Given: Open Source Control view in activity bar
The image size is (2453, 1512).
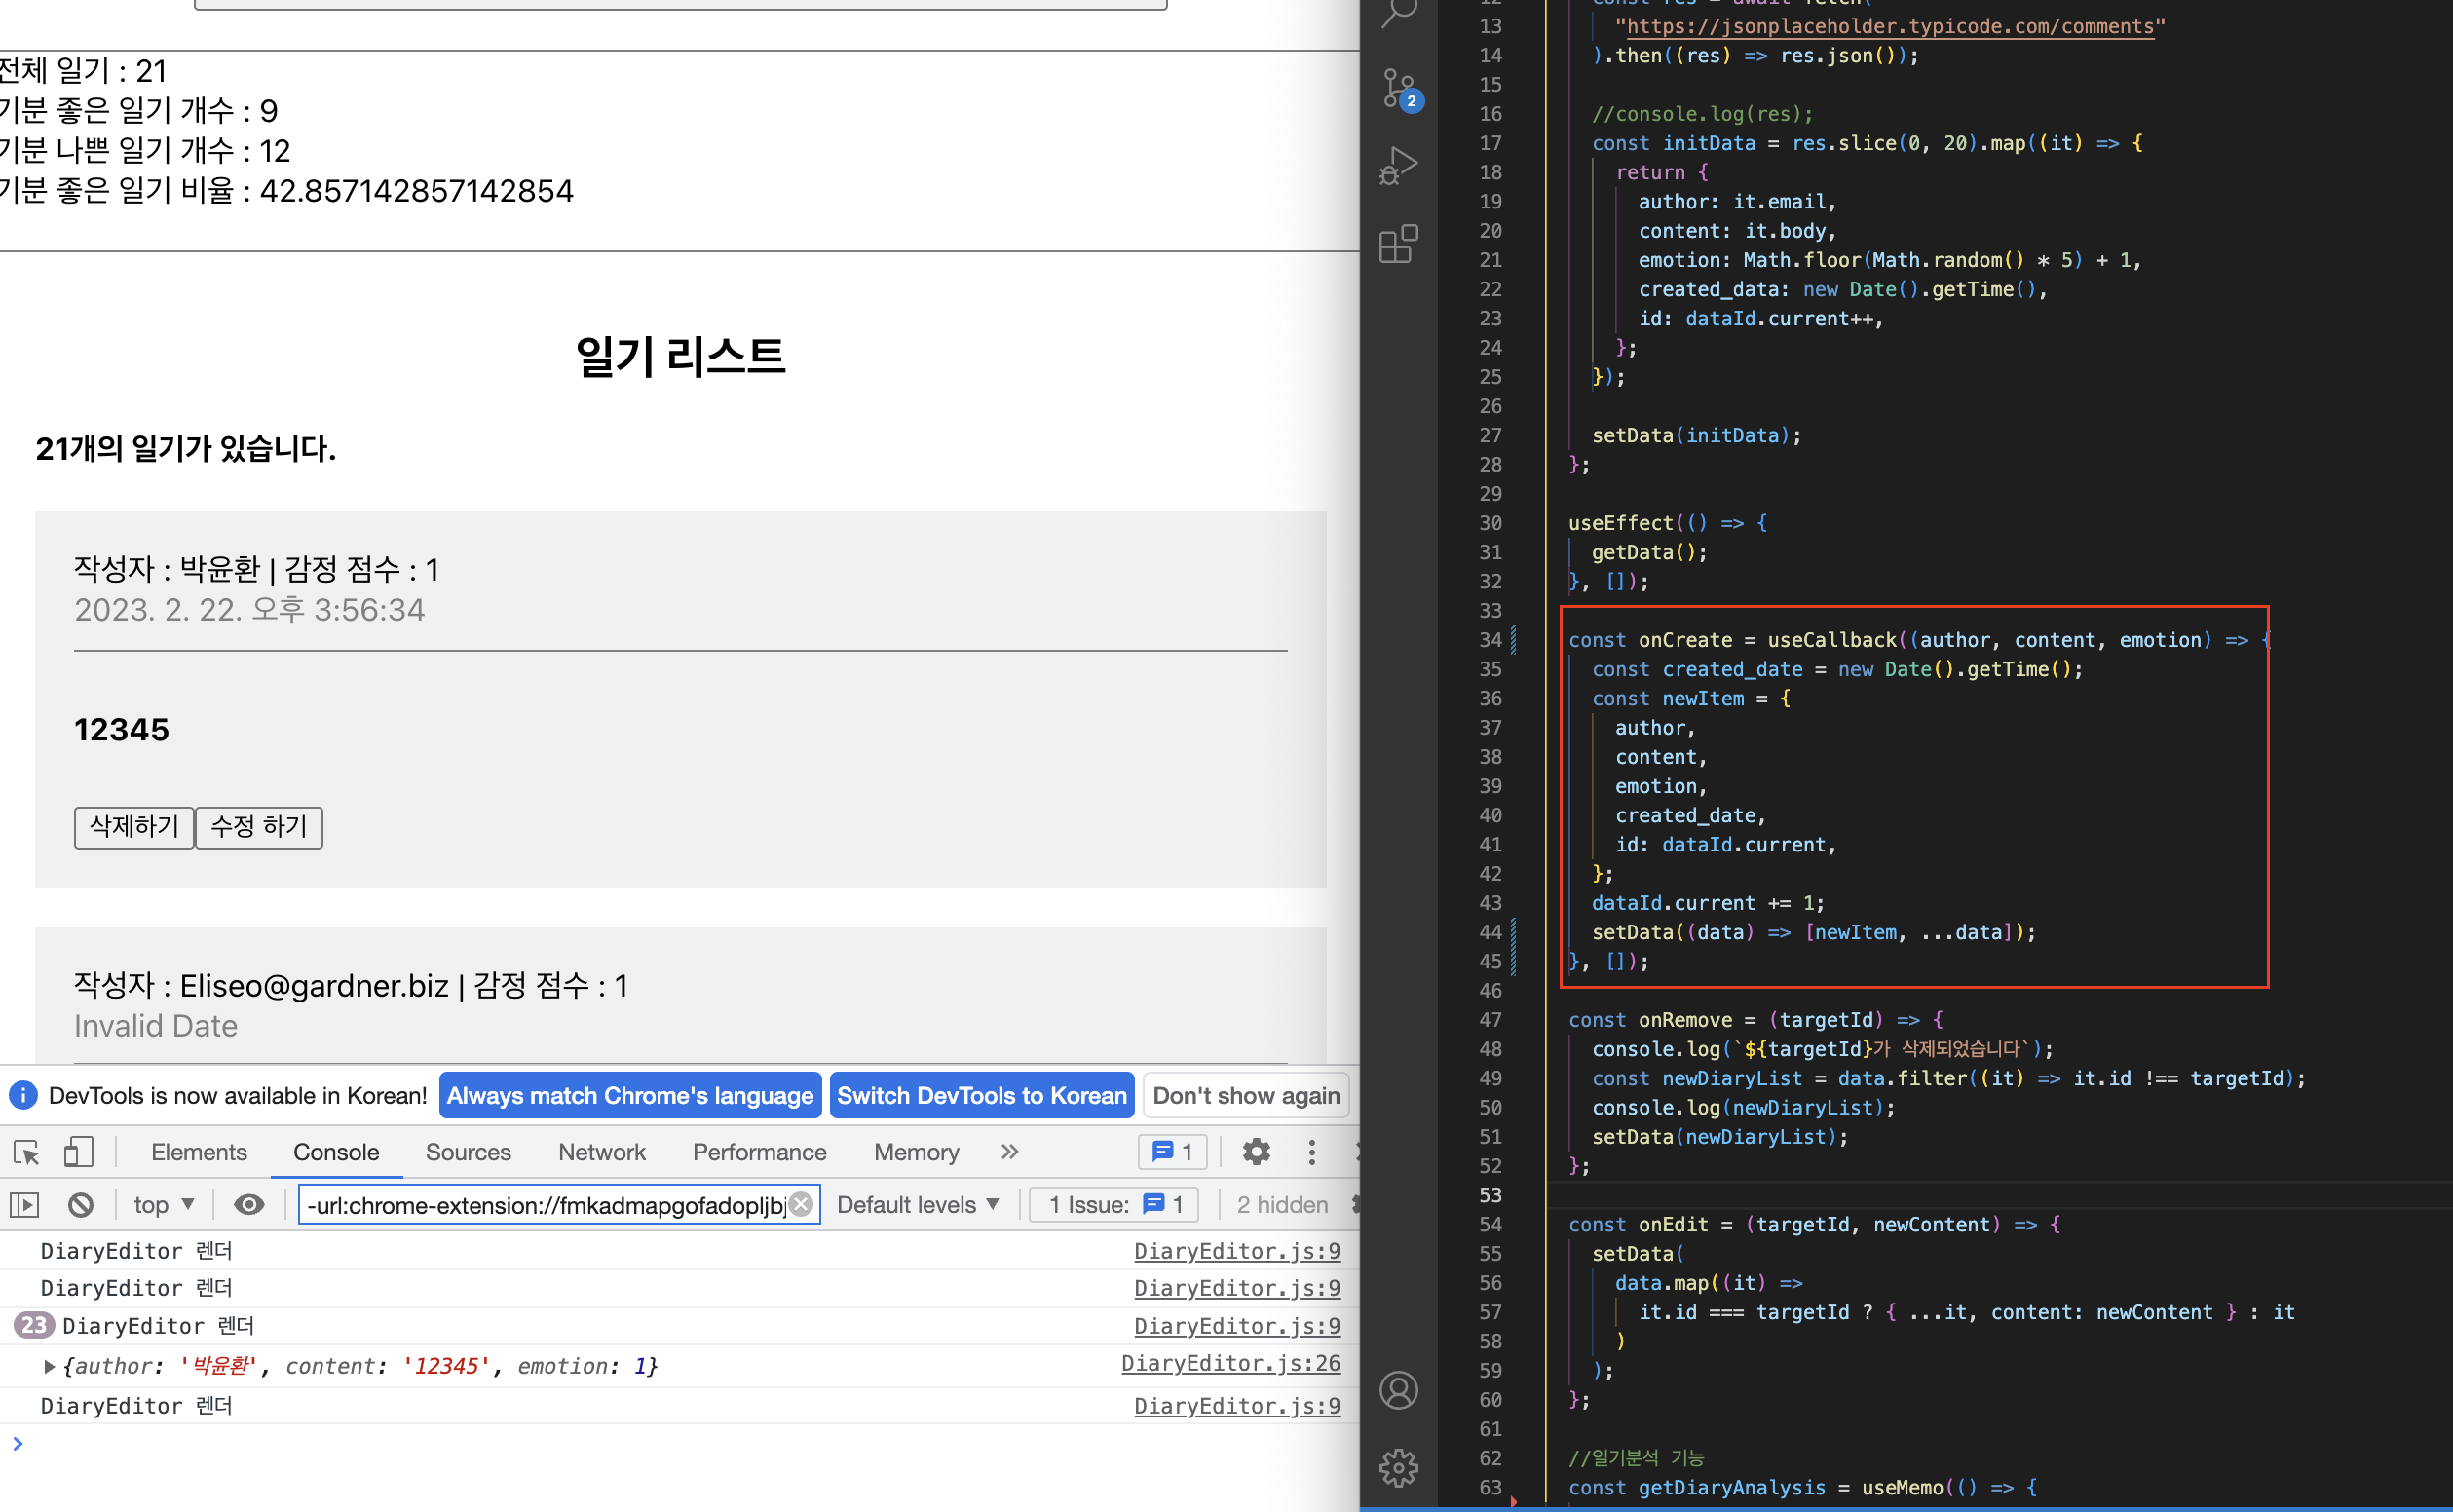Looking at the screenshot, I should pyautogui.click(x=1399, y=88).
